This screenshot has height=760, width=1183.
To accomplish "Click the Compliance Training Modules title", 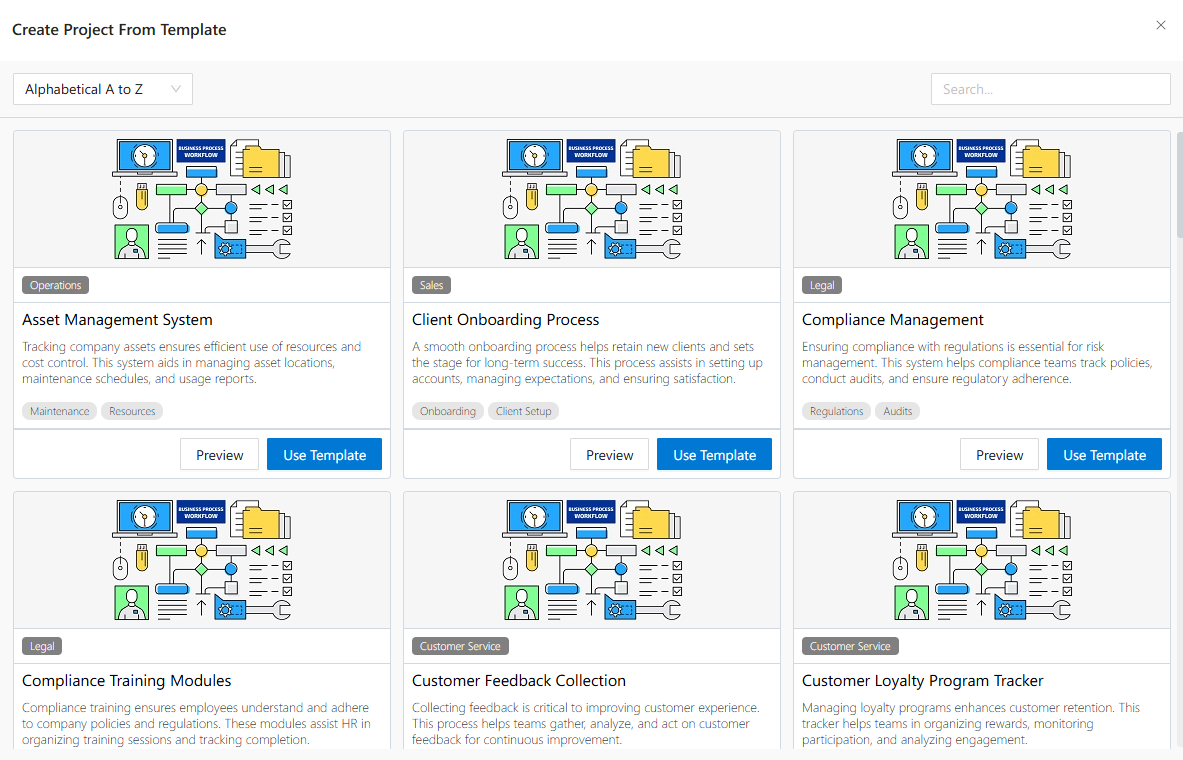I will click(x=127, y=681).
